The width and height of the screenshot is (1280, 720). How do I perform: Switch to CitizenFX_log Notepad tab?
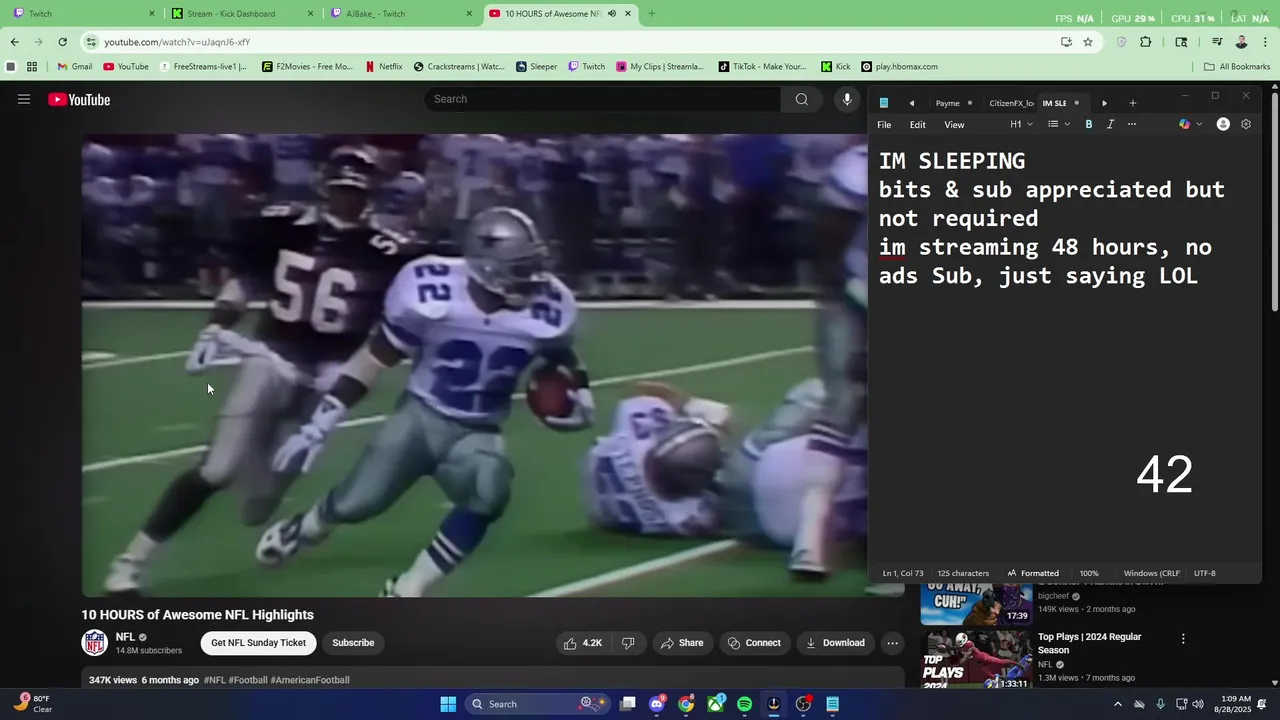1010,103
